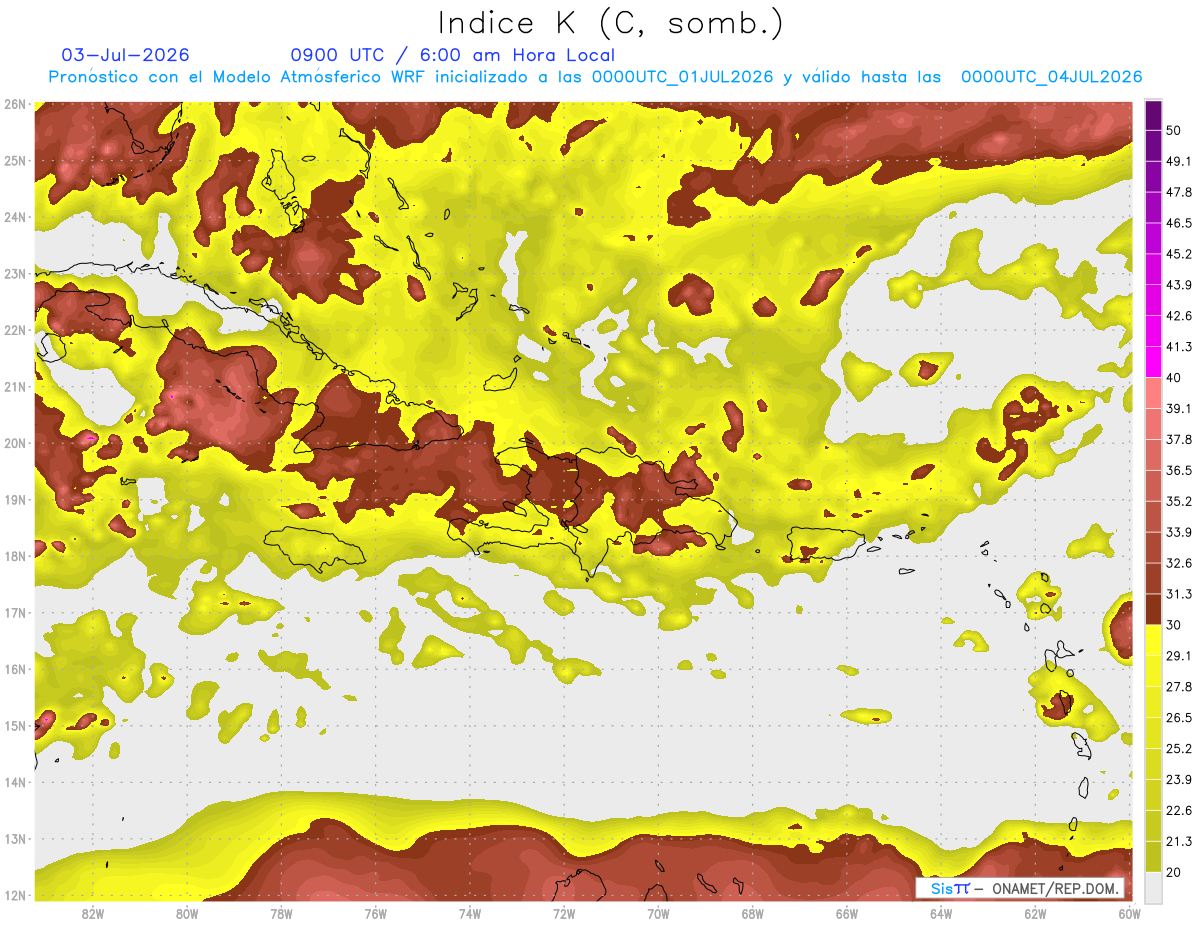The height and width of the screenshot is (927, 1200).
Task: Click the colorbar value '32.6'
Action: (1179, 563)
